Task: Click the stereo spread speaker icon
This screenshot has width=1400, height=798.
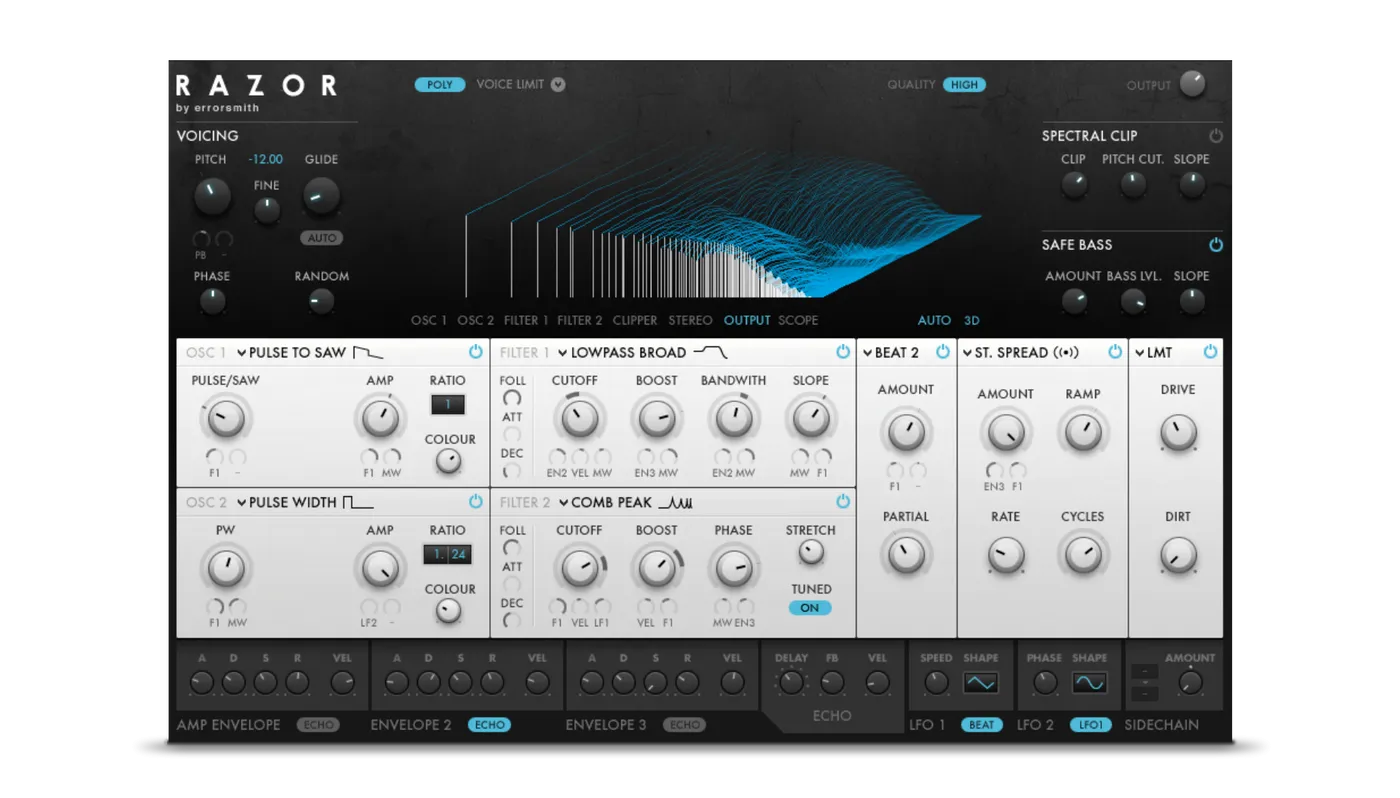Action: point(1067,352)
